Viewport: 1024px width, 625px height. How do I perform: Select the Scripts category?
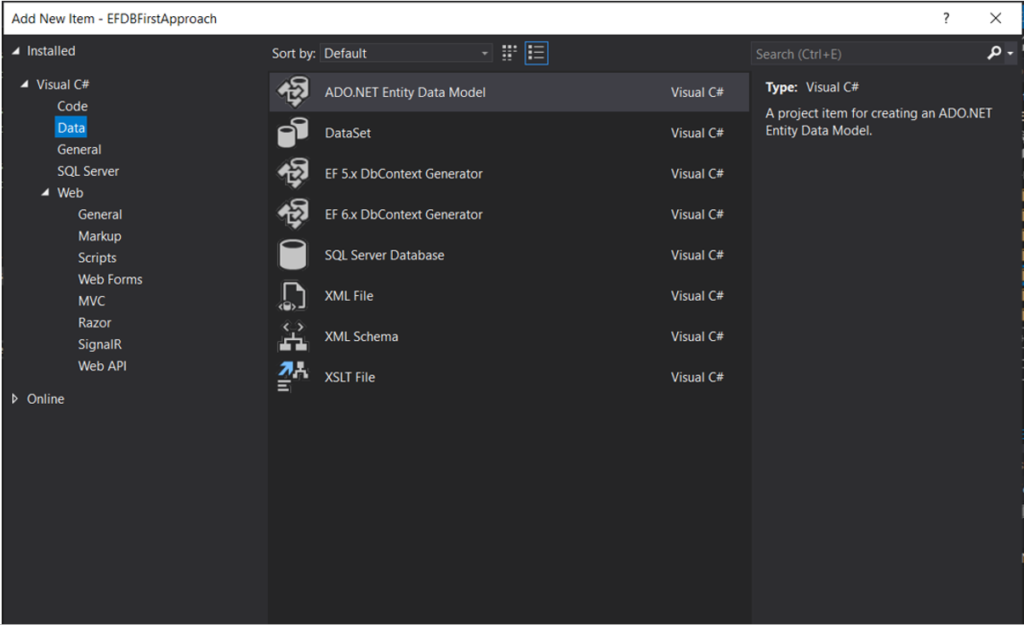[x=97, y=257]
